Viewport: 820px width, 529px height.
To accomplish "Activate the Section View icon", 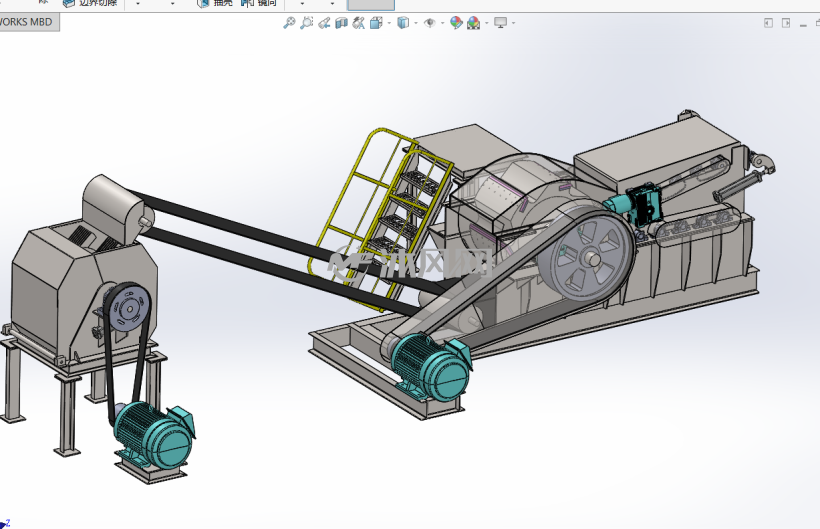I will [x=341, y=23].
